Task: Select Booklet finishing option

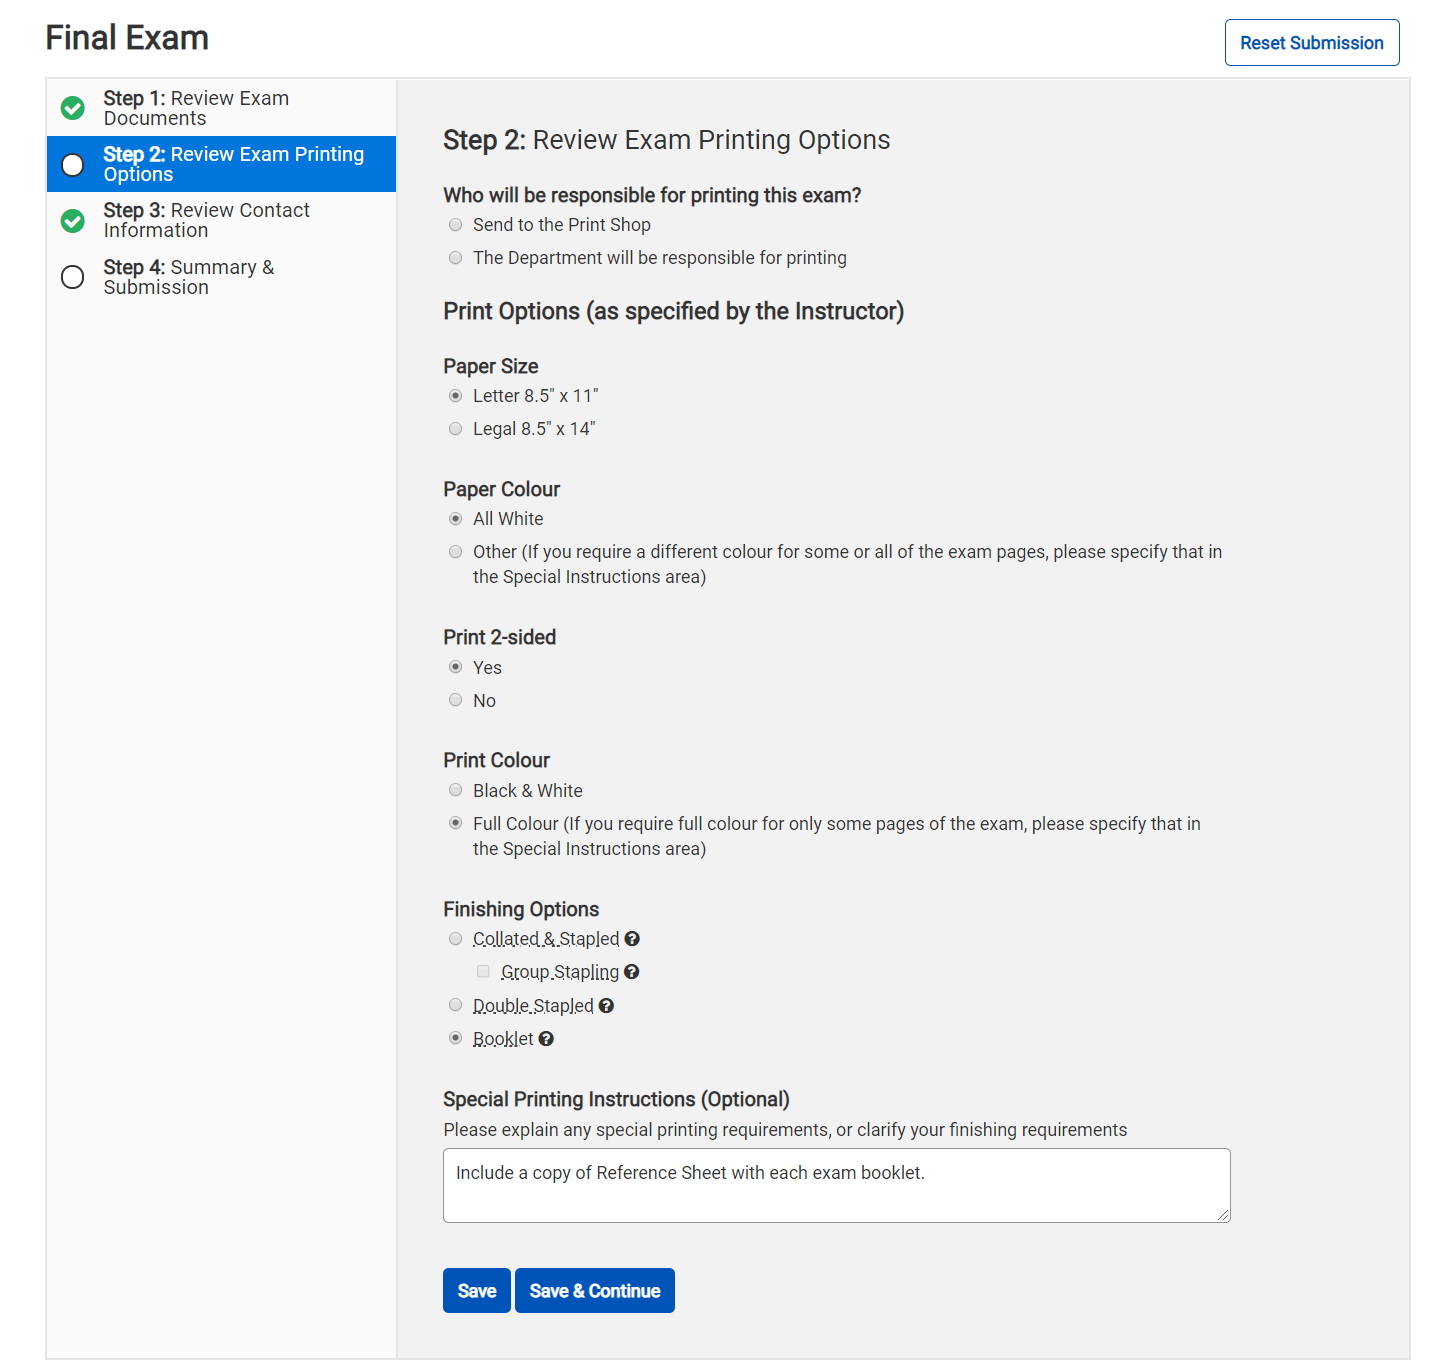Action: [456, 1038]
